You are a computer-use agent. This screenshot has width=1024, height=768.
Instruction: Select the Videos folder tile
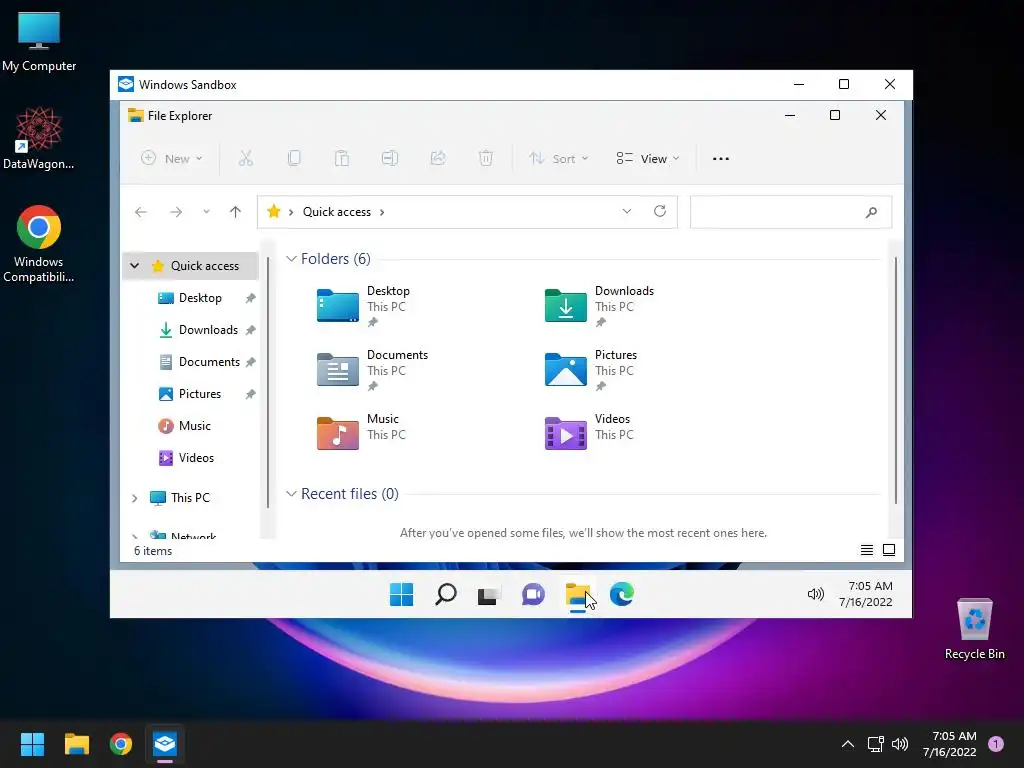pos(588,434)
